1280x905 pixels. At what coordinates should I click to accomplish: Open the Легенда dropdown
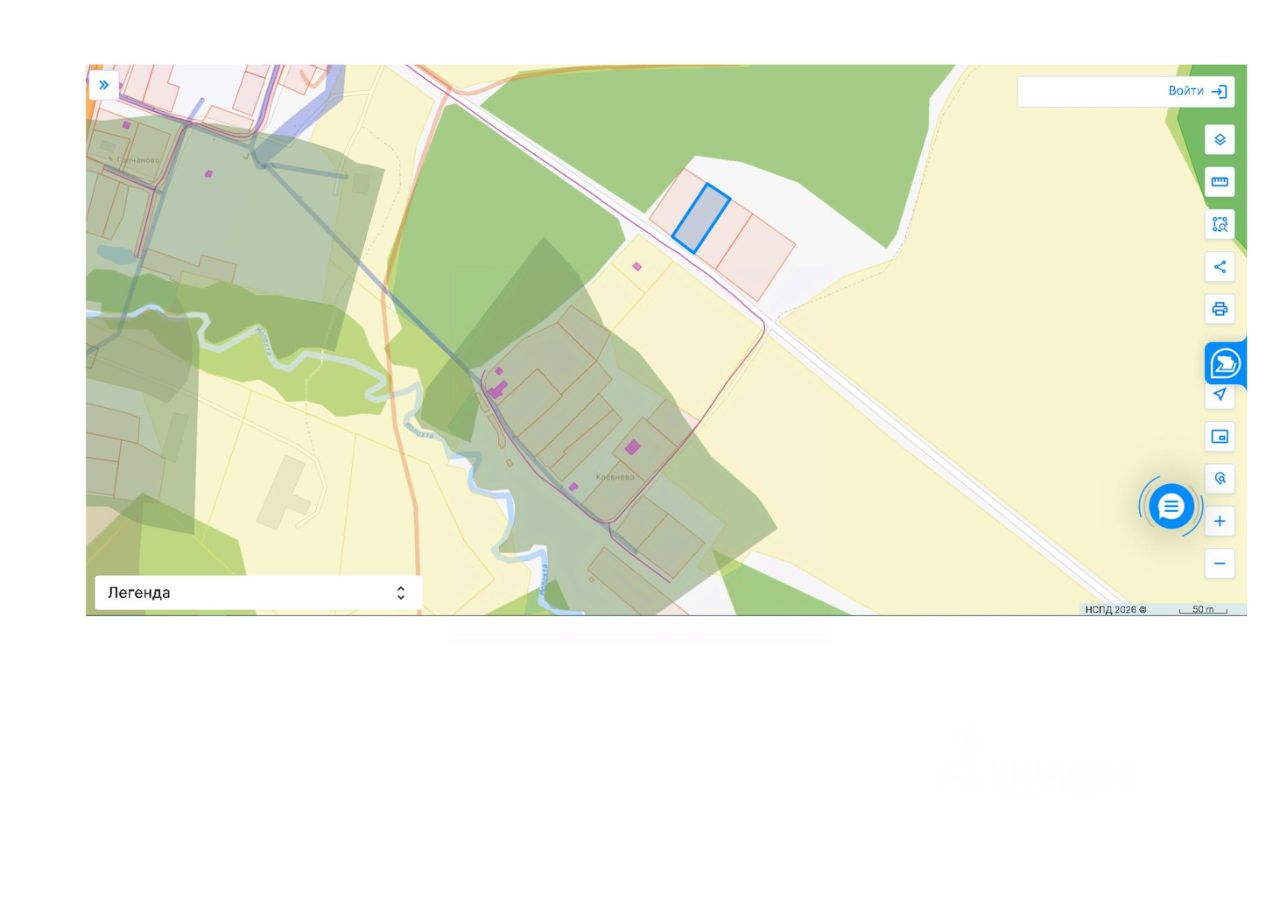[x=258, y=592]
